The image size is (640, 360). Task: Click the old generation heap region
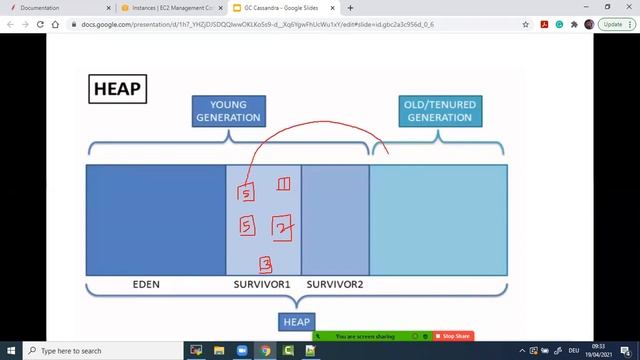pos(438,220)
